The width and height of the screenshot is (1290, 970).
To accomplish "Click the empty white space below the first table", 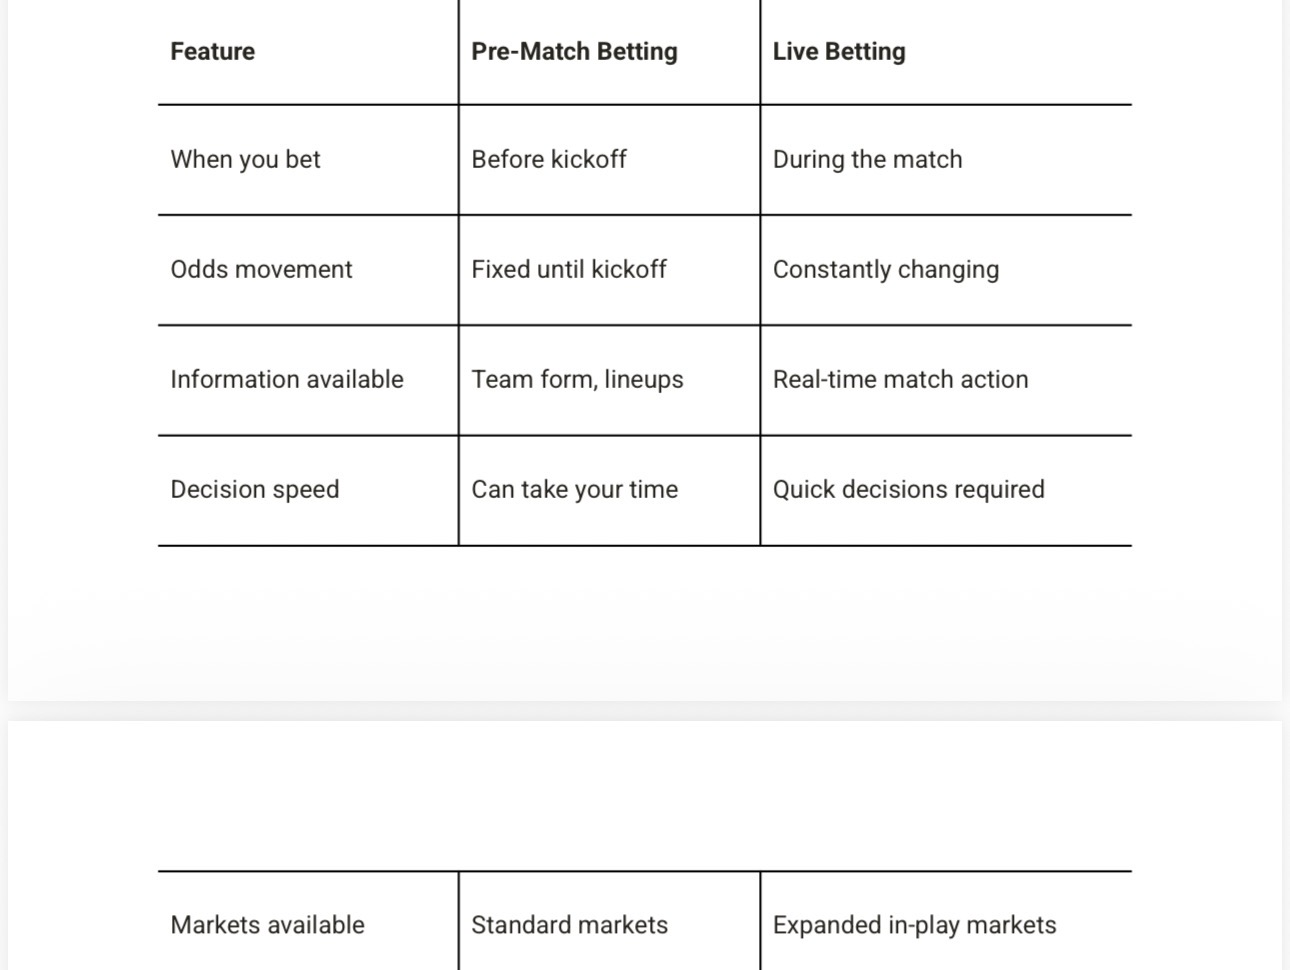I will click(645, 620).
